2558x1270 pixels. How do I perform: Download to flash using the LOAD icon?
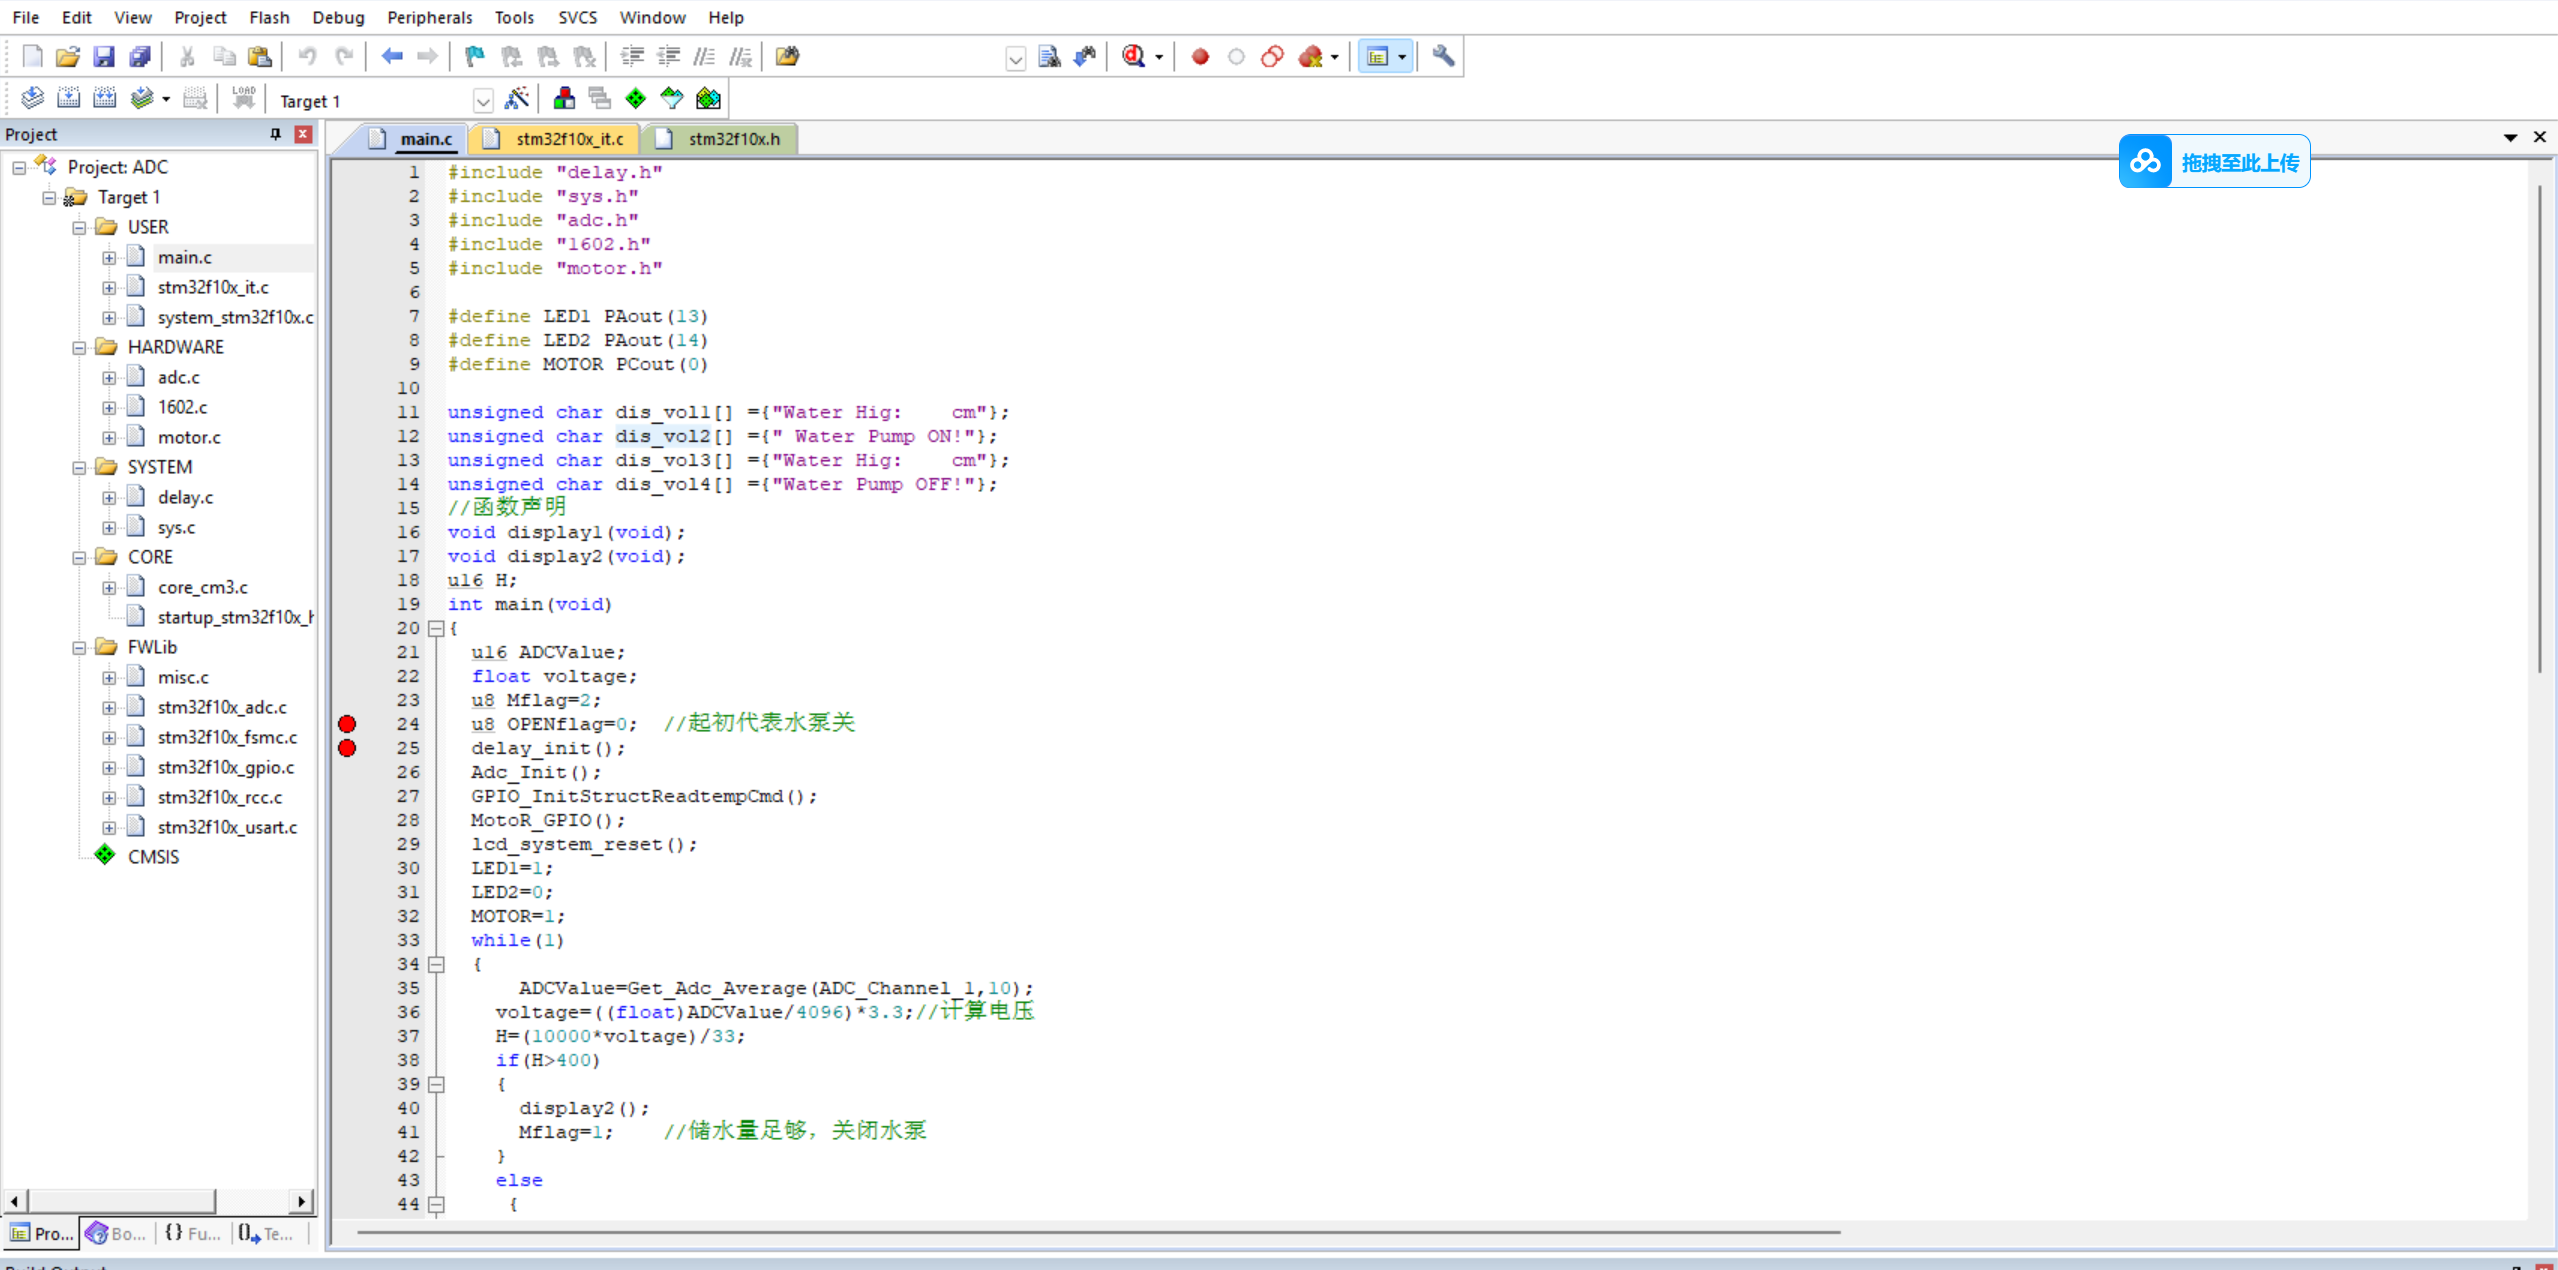point(243,98)
